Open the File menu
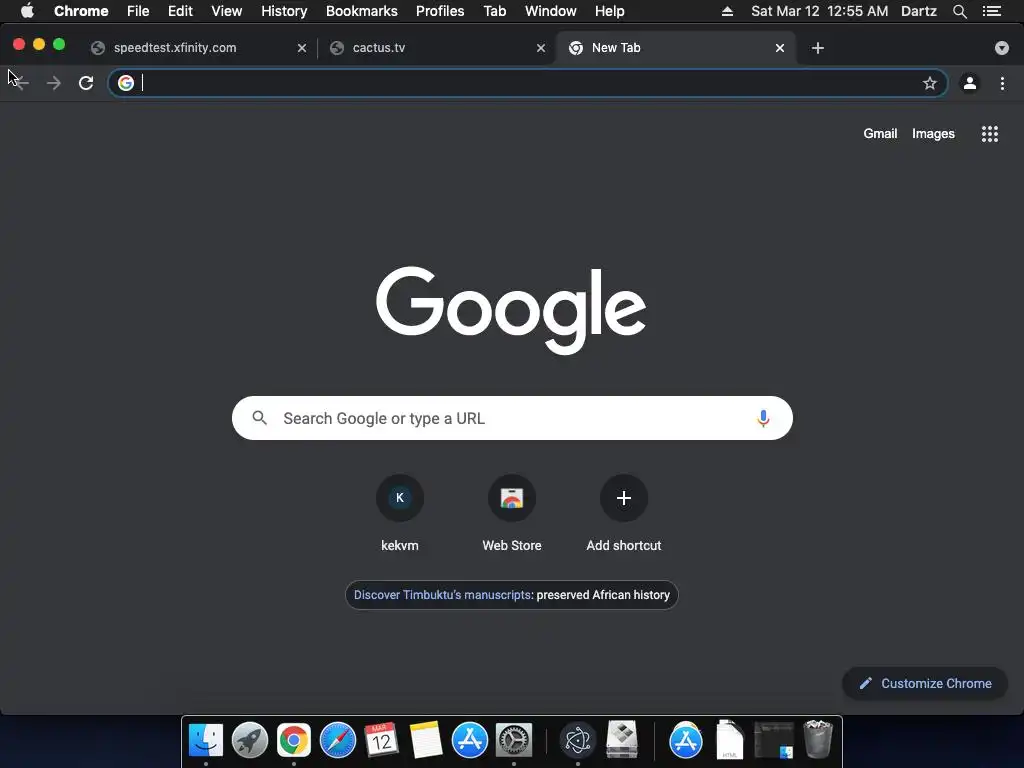Image resolution: width=1024 pixels, height=768 pixels. tap(138, 11)
